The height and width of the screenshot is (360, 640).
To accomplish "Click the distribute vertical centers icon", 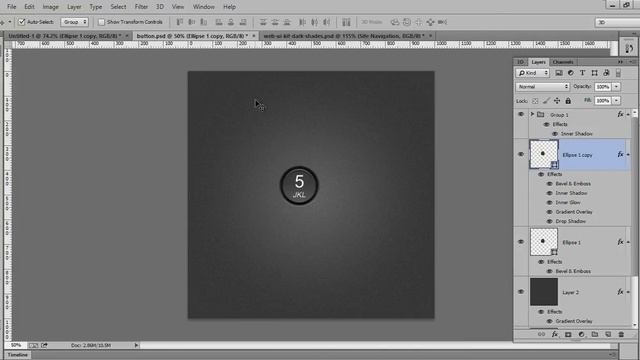I will tap(275, 22).
